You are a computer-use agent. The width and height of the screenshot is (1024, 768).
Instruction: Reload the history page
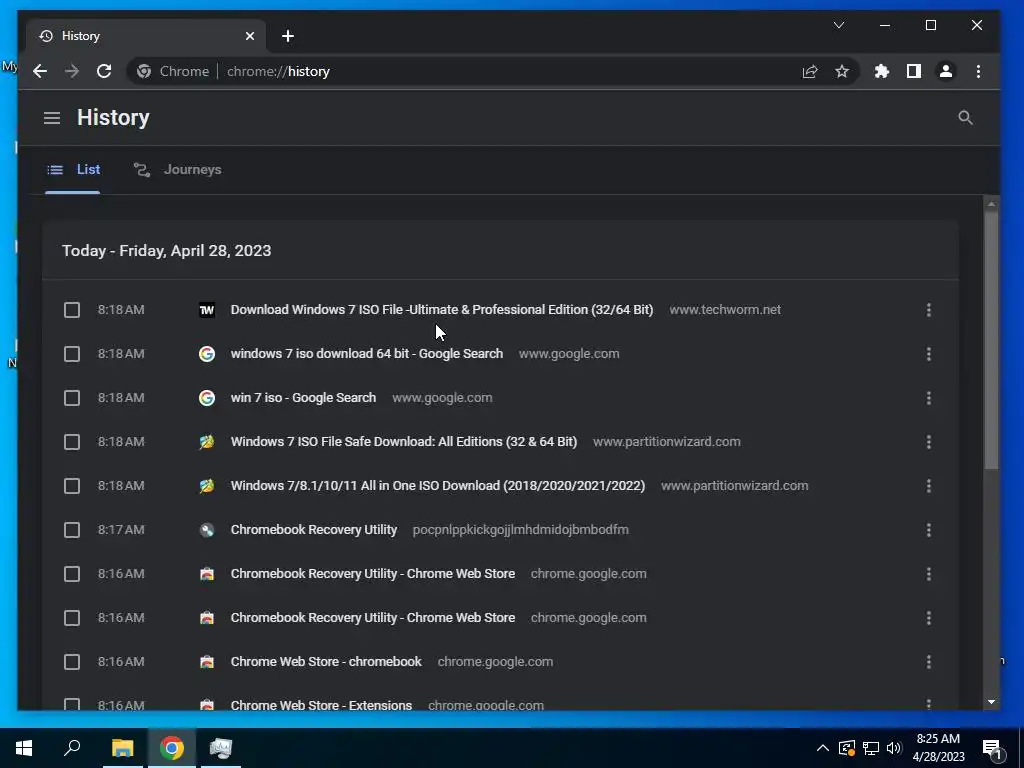click(104, 71)
